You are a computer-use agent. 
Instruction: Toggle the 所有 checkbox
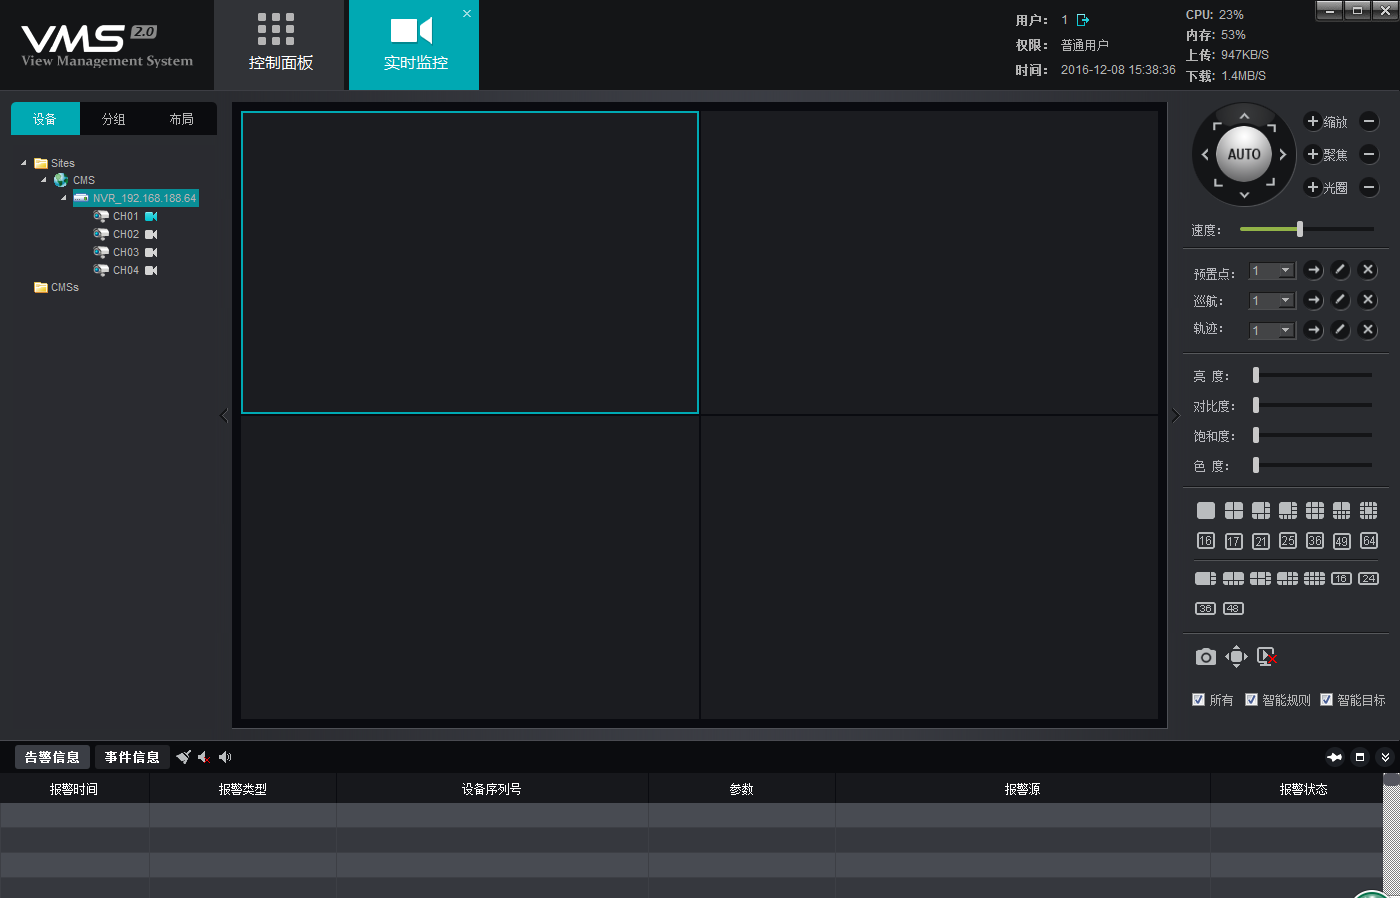coord(1198,699)
